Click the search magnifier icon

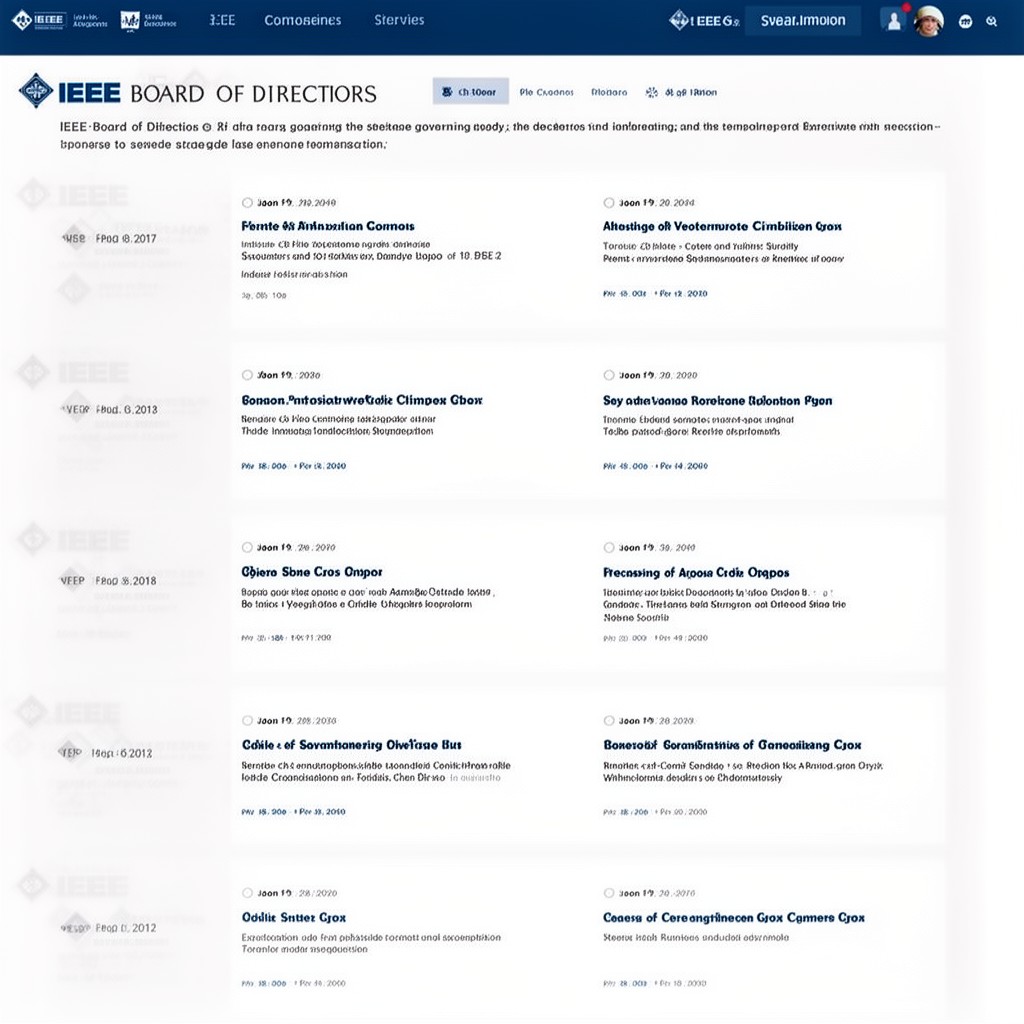[x=991, y=22]
